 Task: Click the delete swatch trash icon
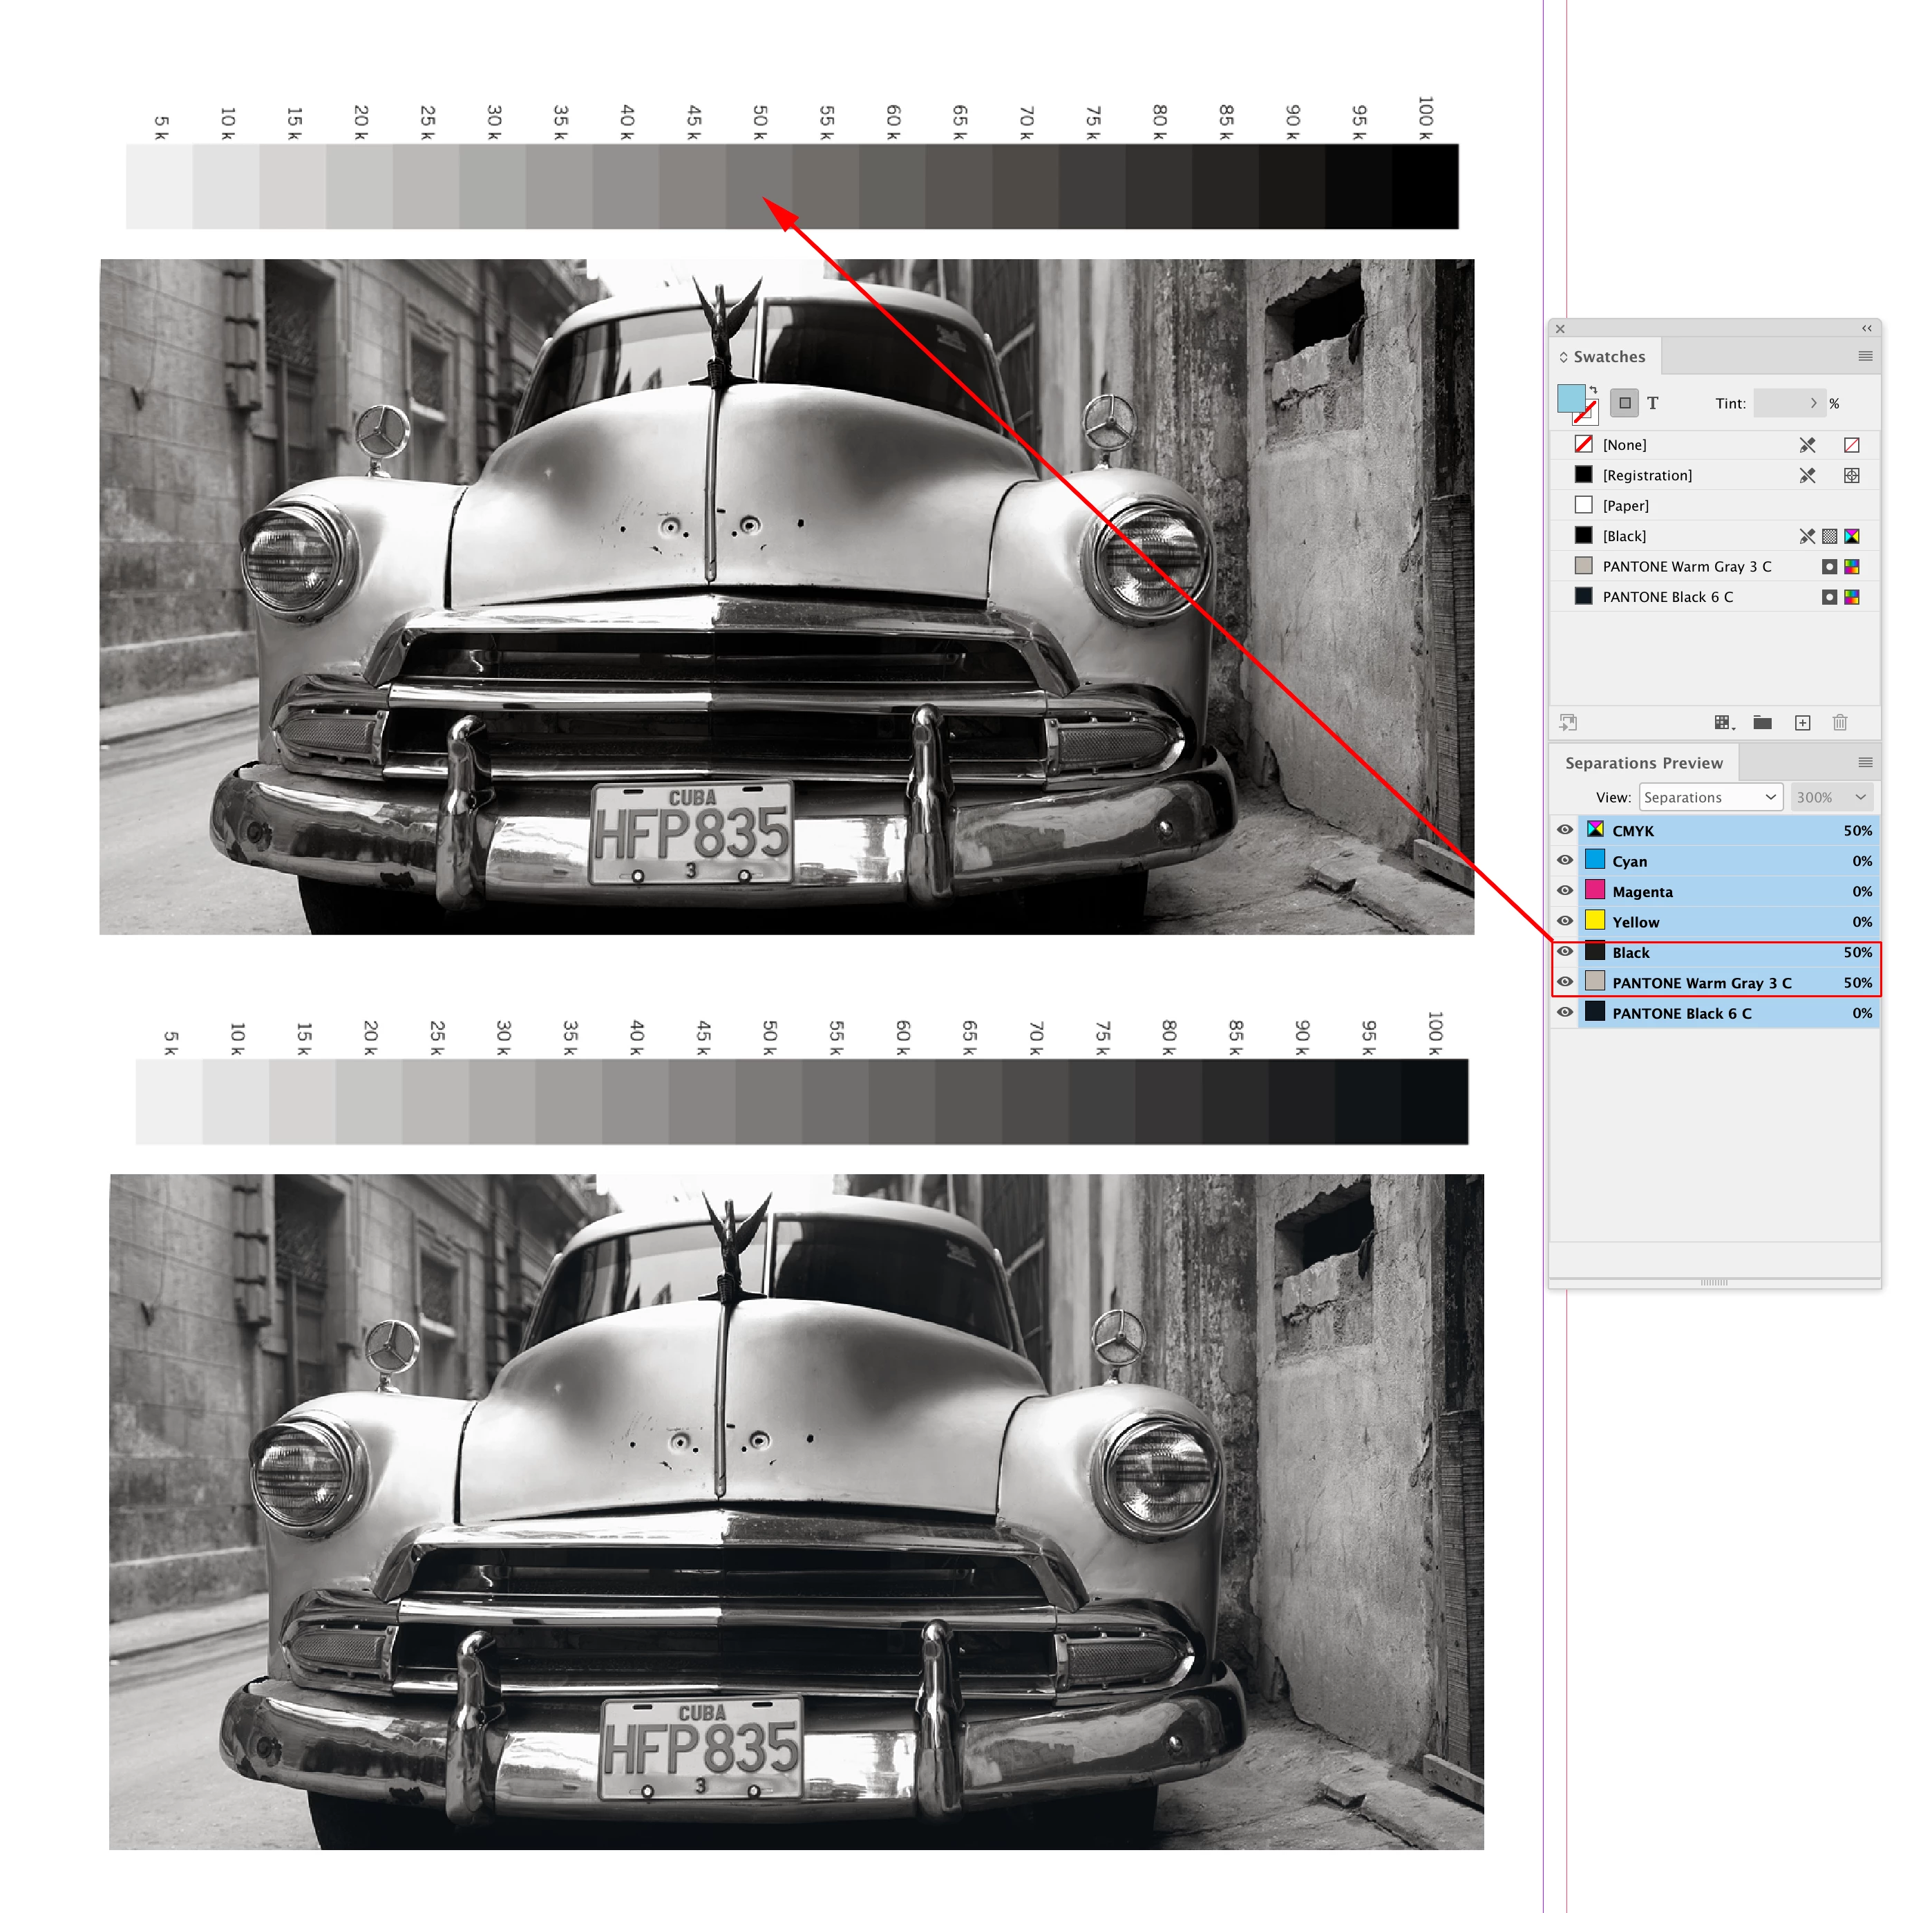(1840, 723)
